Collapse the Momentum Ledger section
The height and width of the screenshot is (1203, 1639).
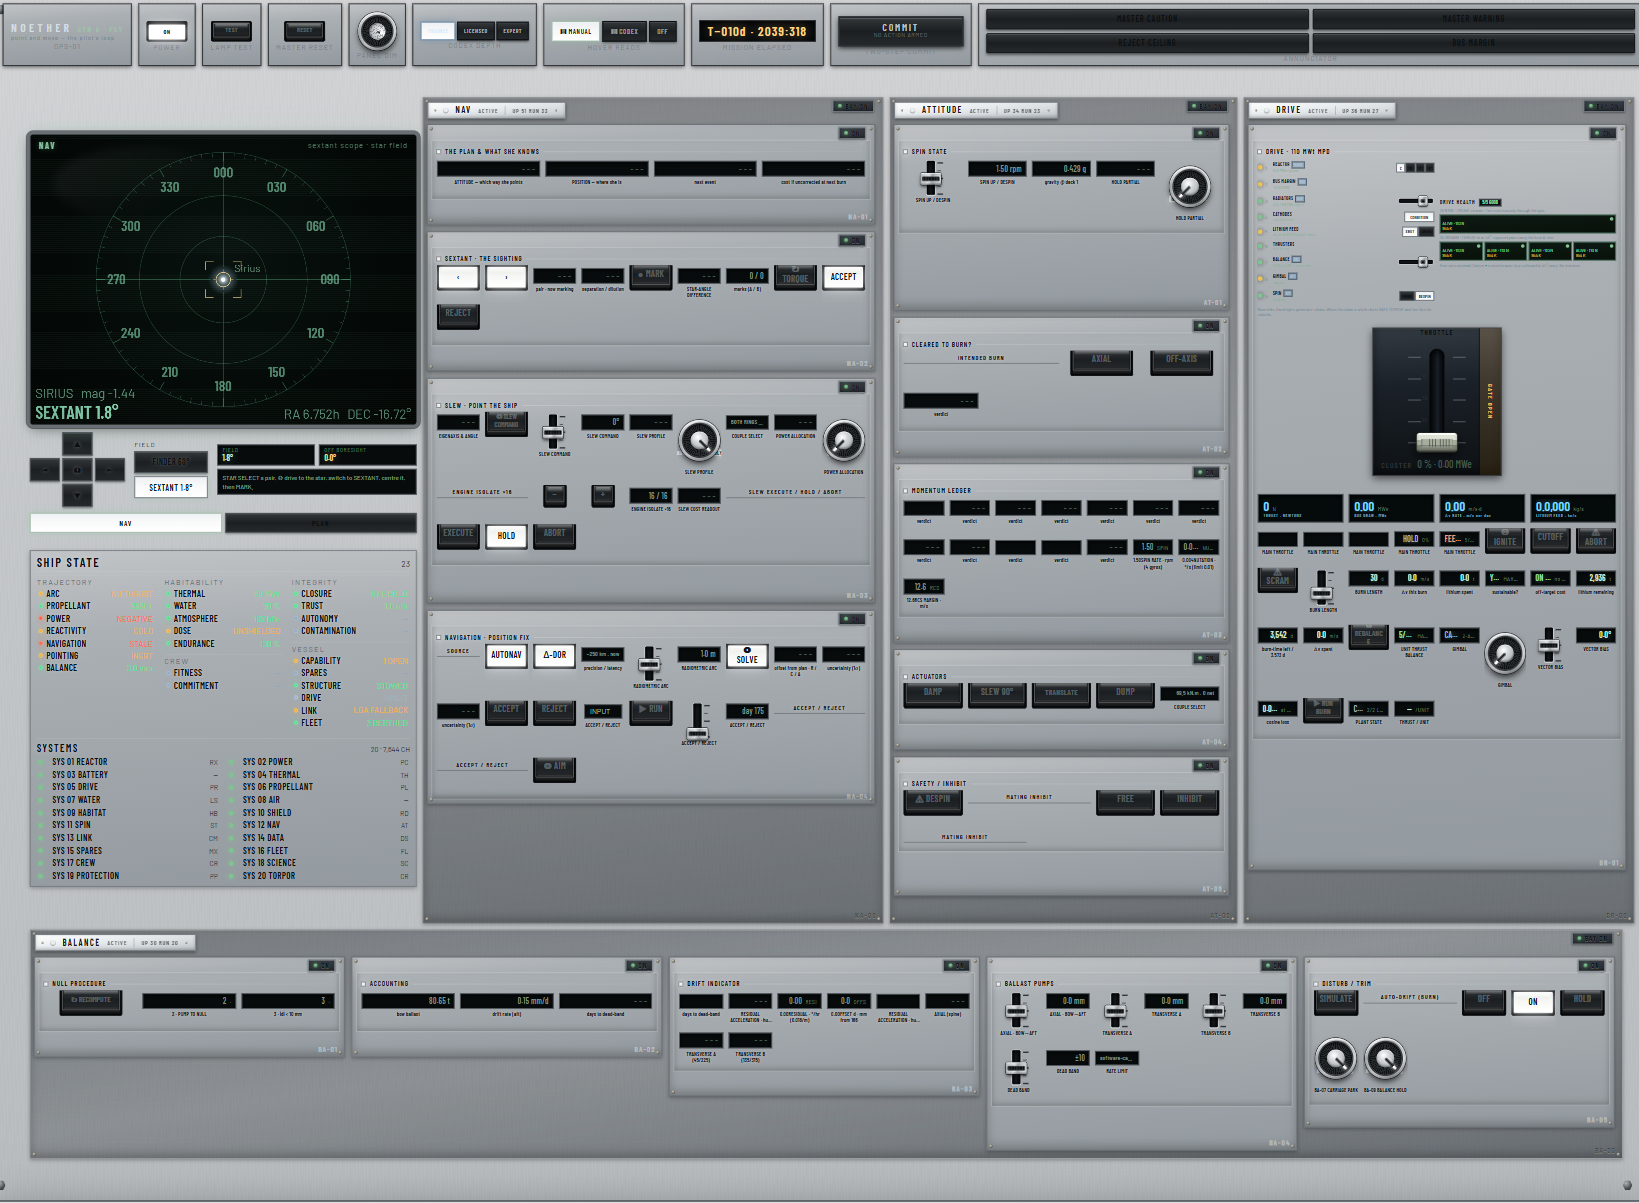point(906,491)
